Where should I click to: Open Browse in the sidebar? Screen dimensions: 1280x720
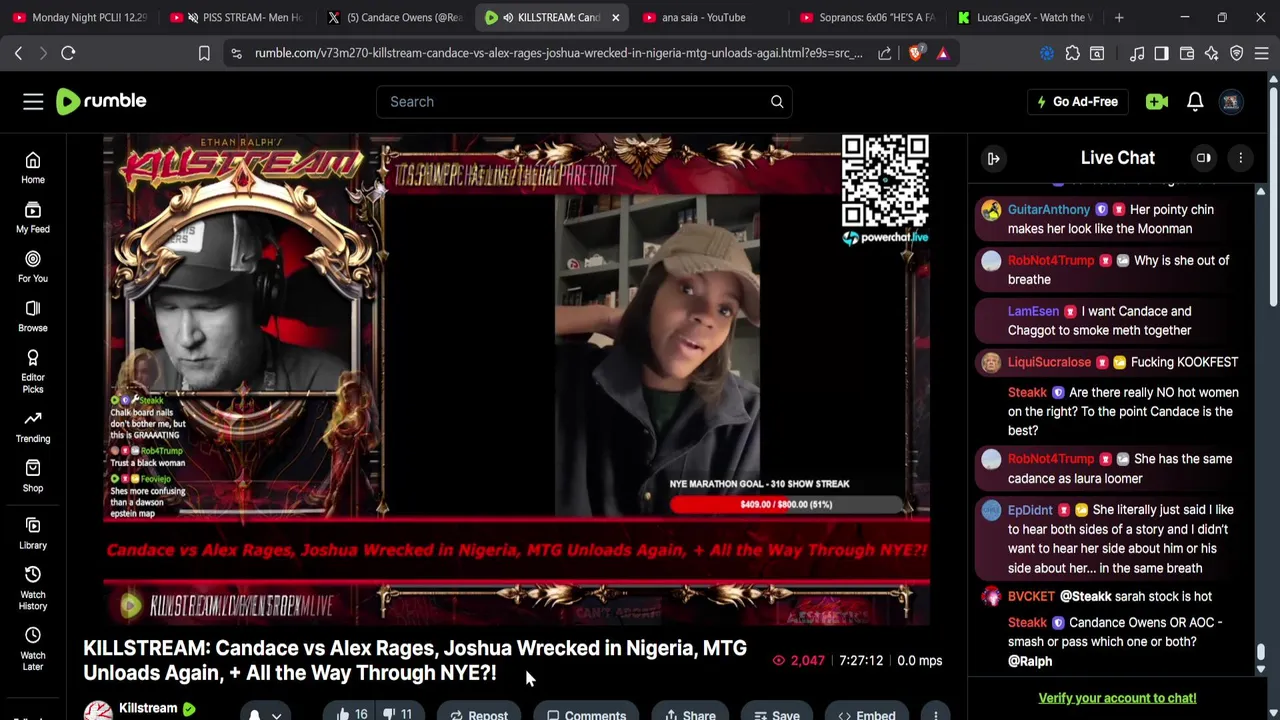33,316
